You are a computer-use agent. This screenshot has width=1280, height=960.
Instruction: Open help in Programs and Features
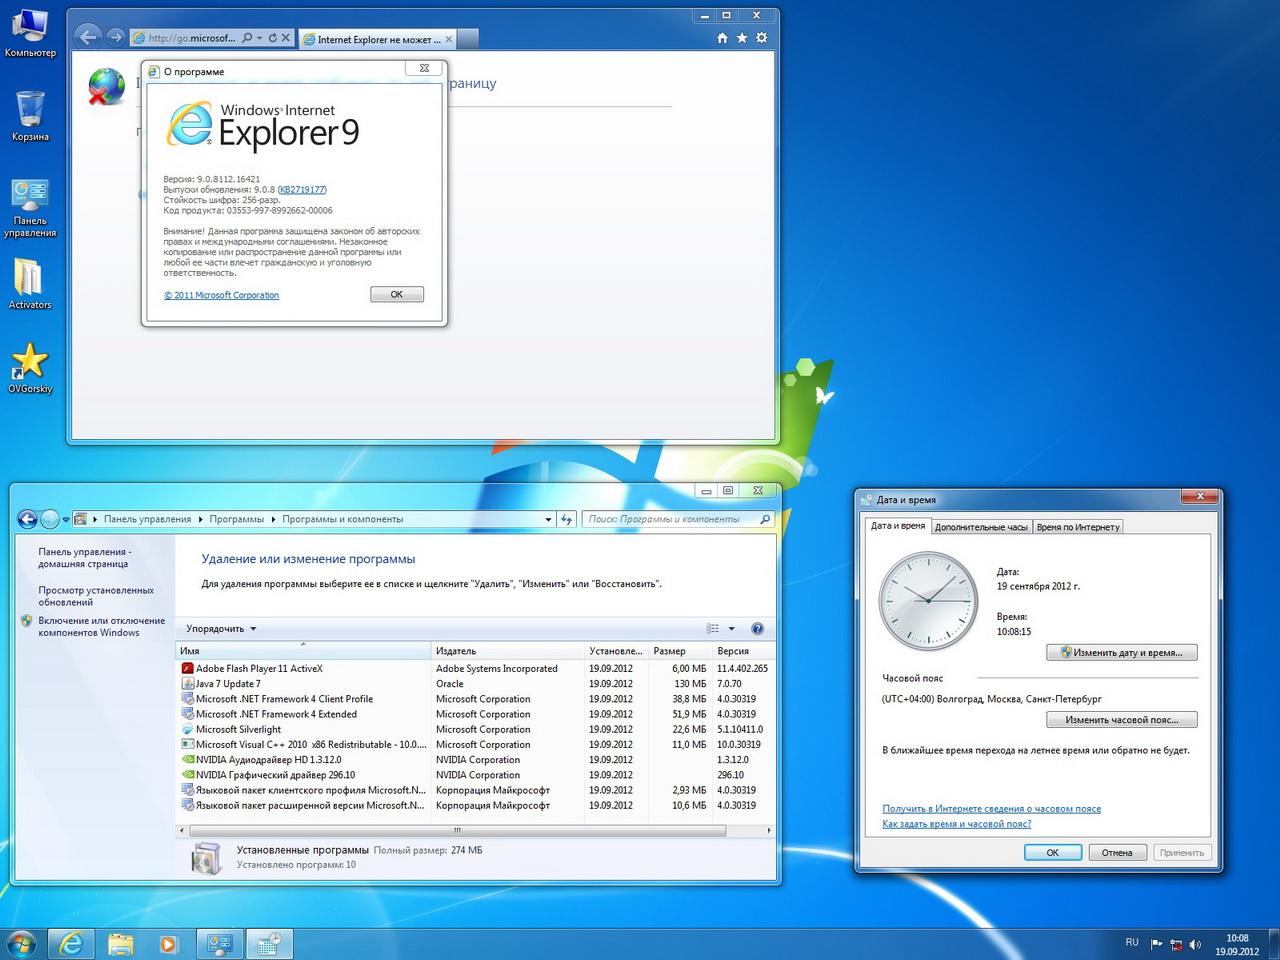coord(757,629)
